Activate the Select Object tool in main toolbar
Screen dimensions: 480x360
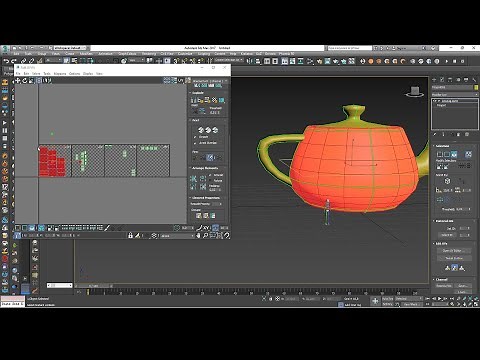click(x=66, y=61)
